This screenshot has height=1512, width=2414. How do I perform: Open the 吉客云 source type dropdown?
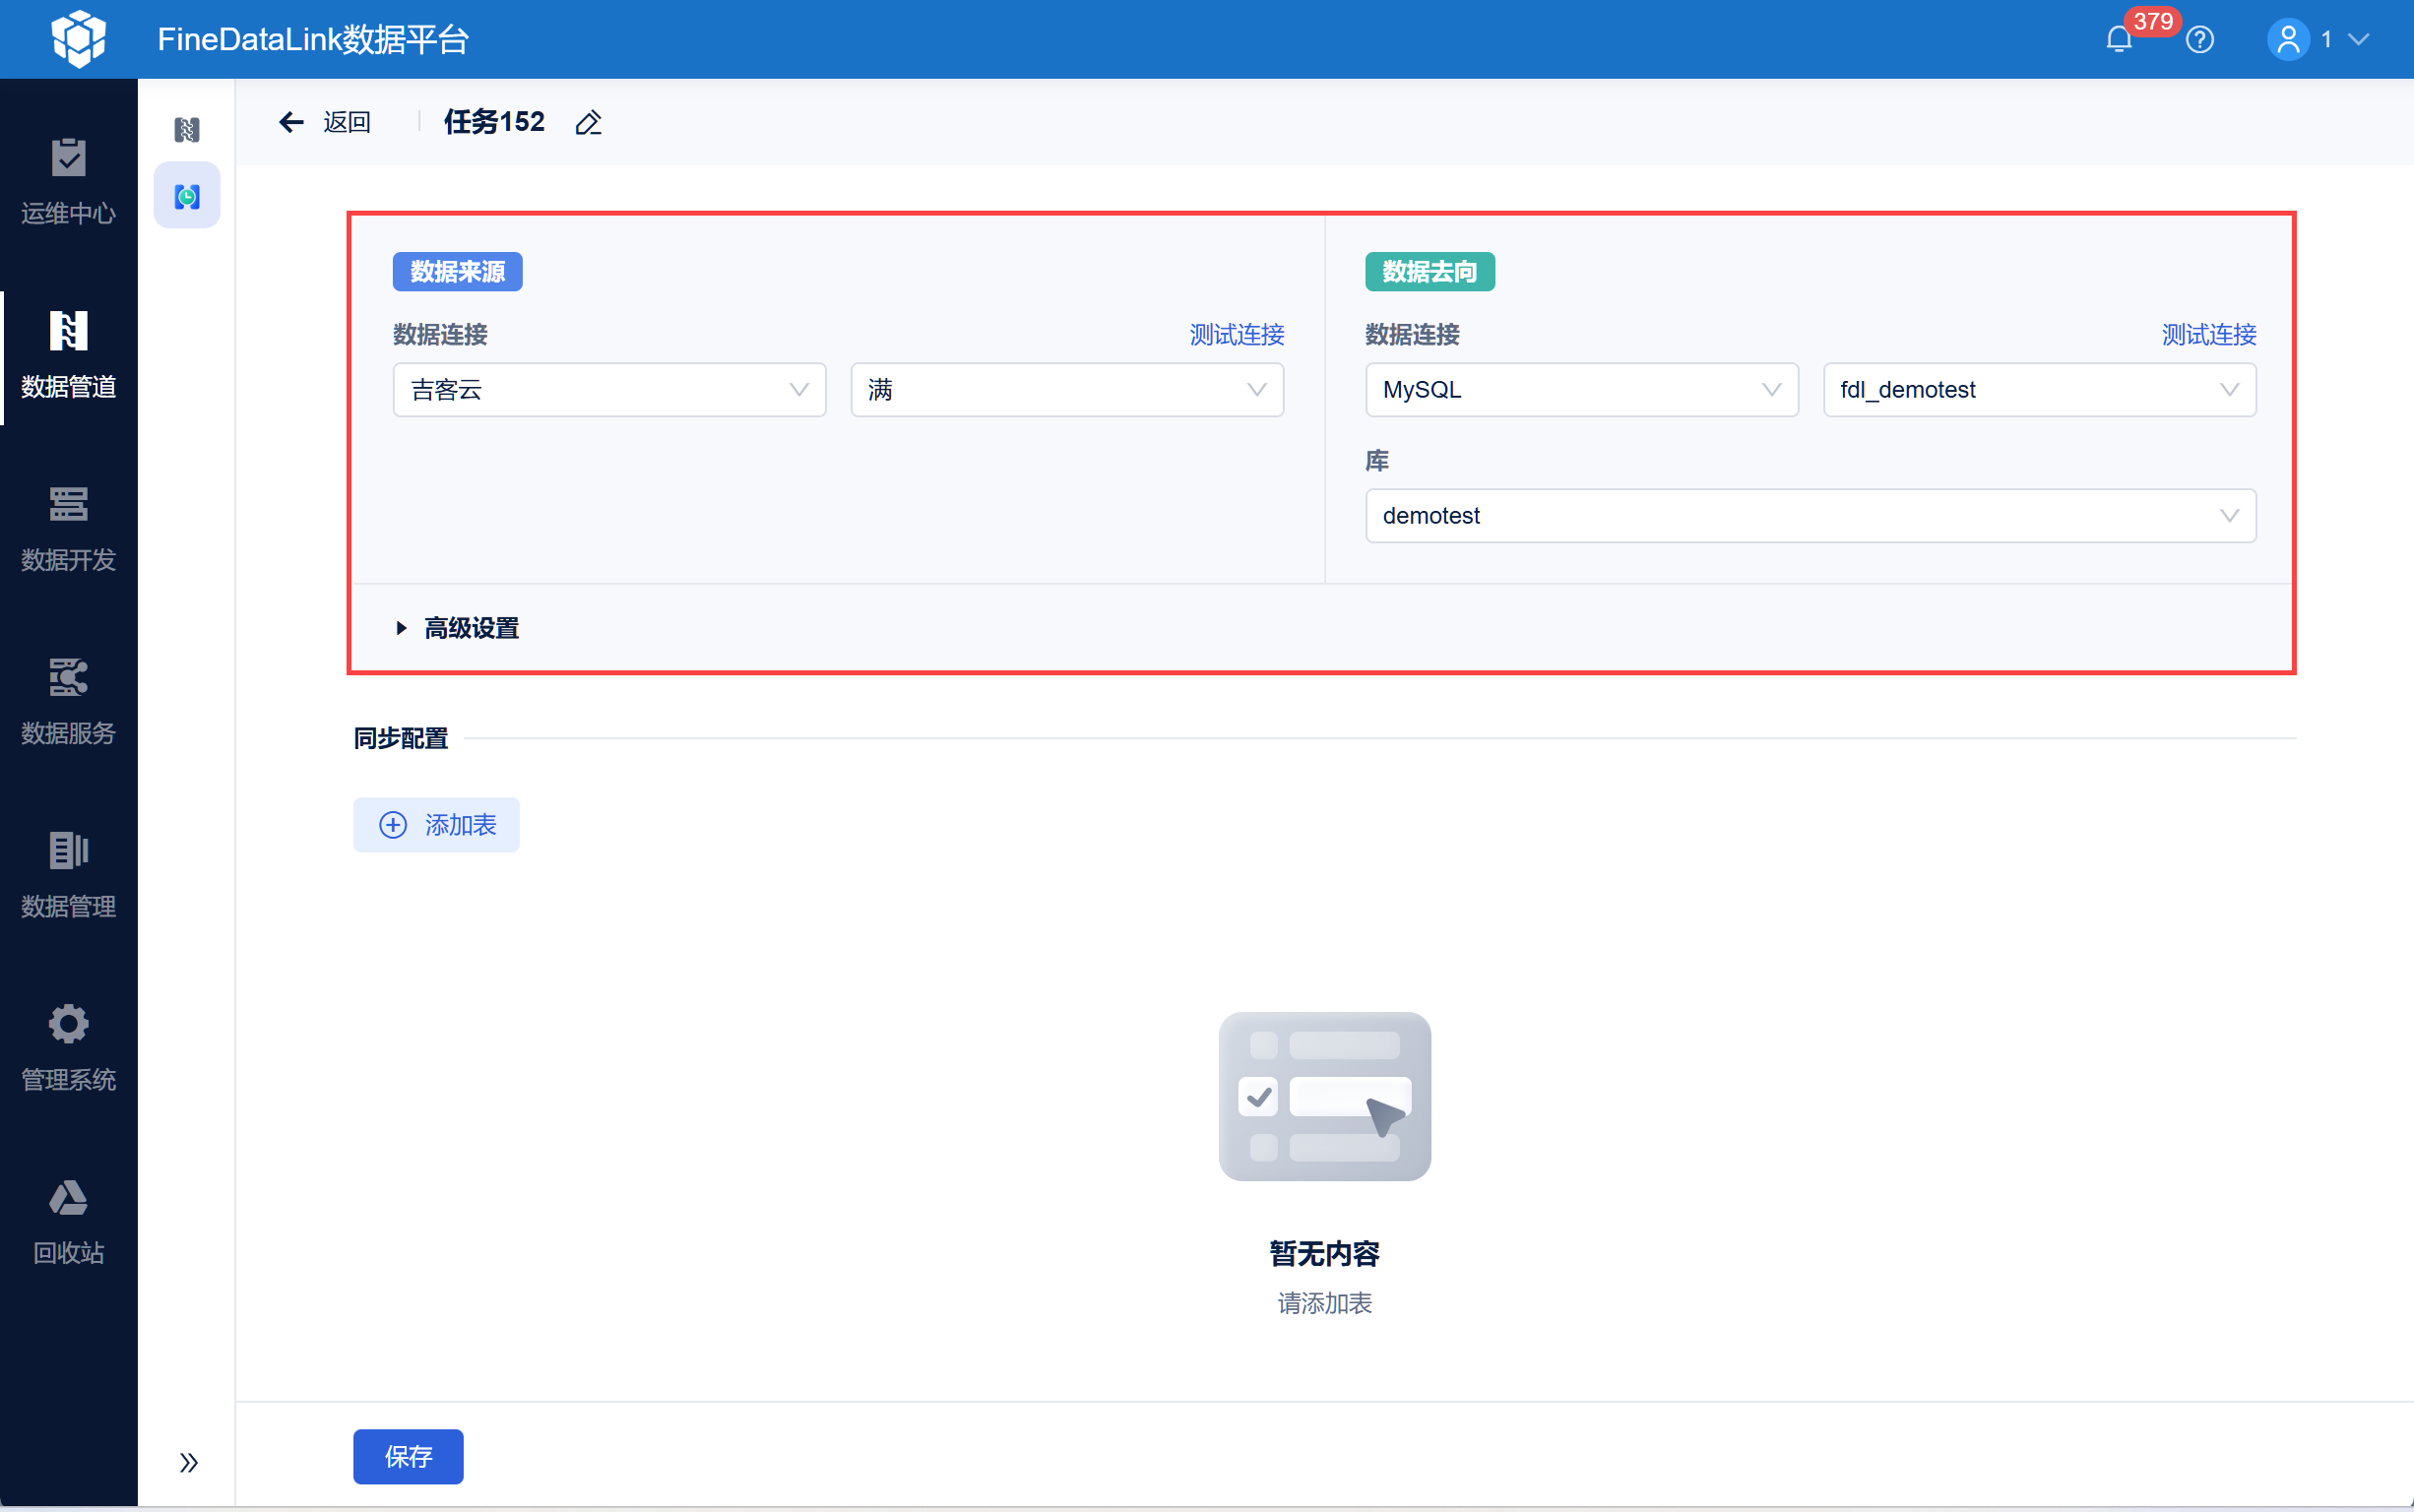click(609, 390)
